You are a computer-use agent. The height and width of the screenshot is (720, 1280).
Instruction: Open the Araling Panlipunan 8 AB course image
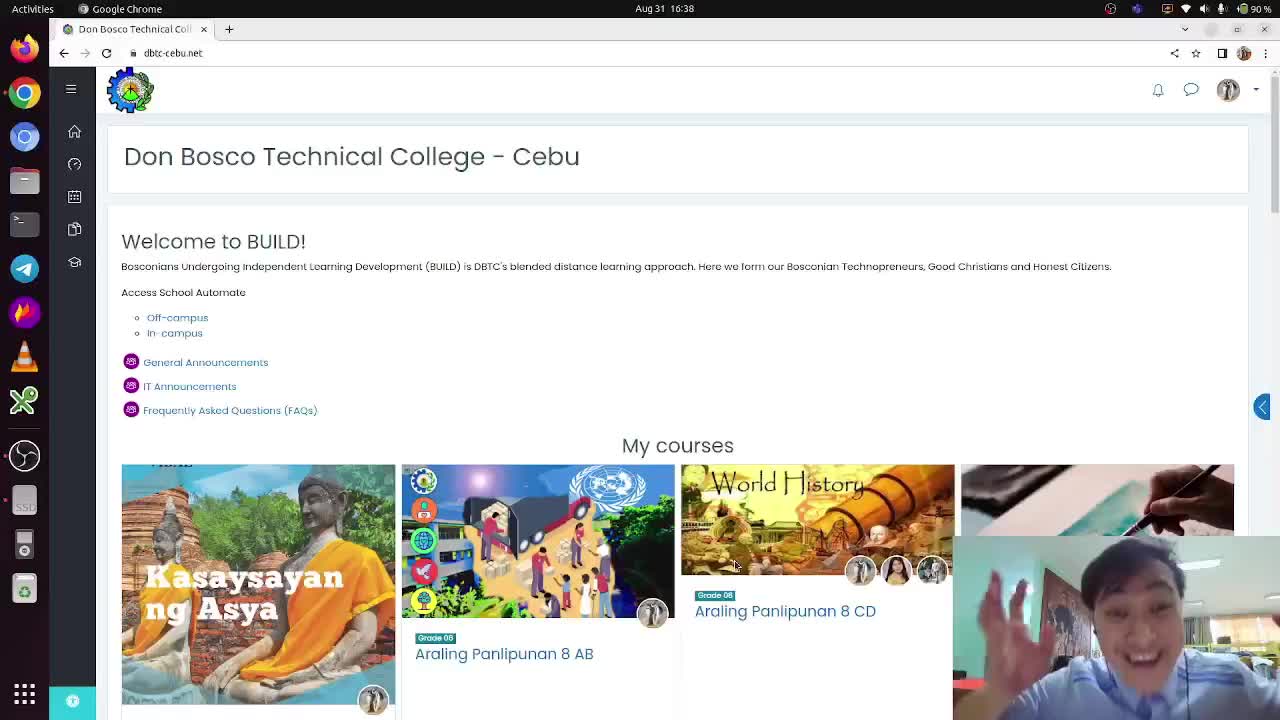click(x=538, y=541)
